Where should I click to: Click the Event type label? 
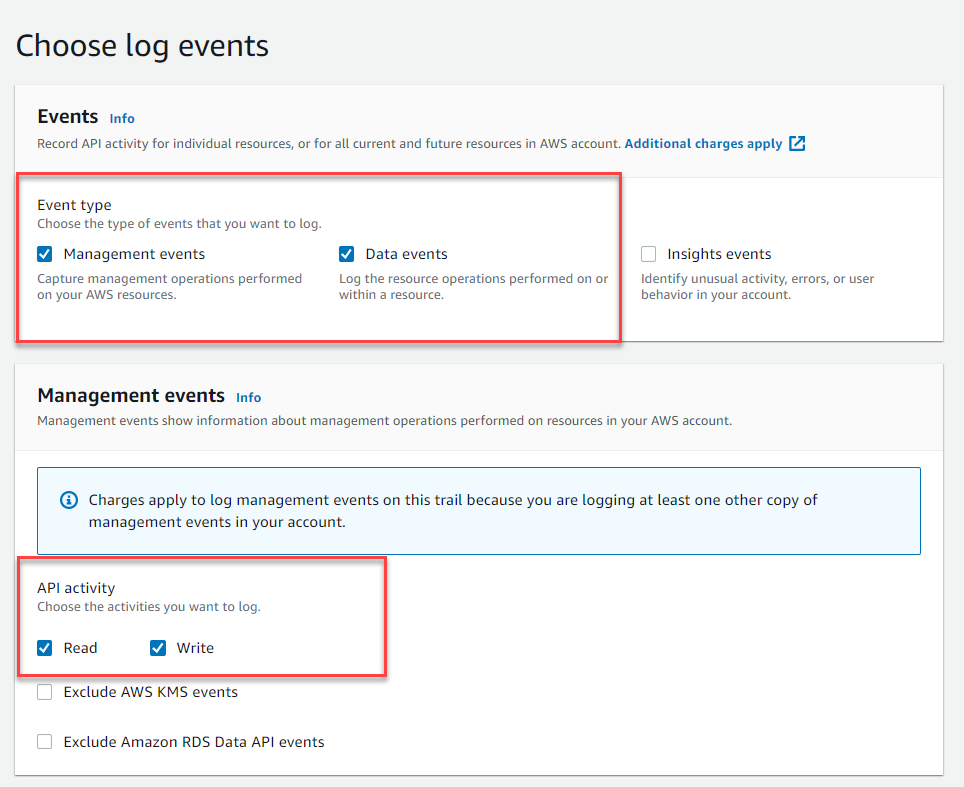click(x=74, y=205)
